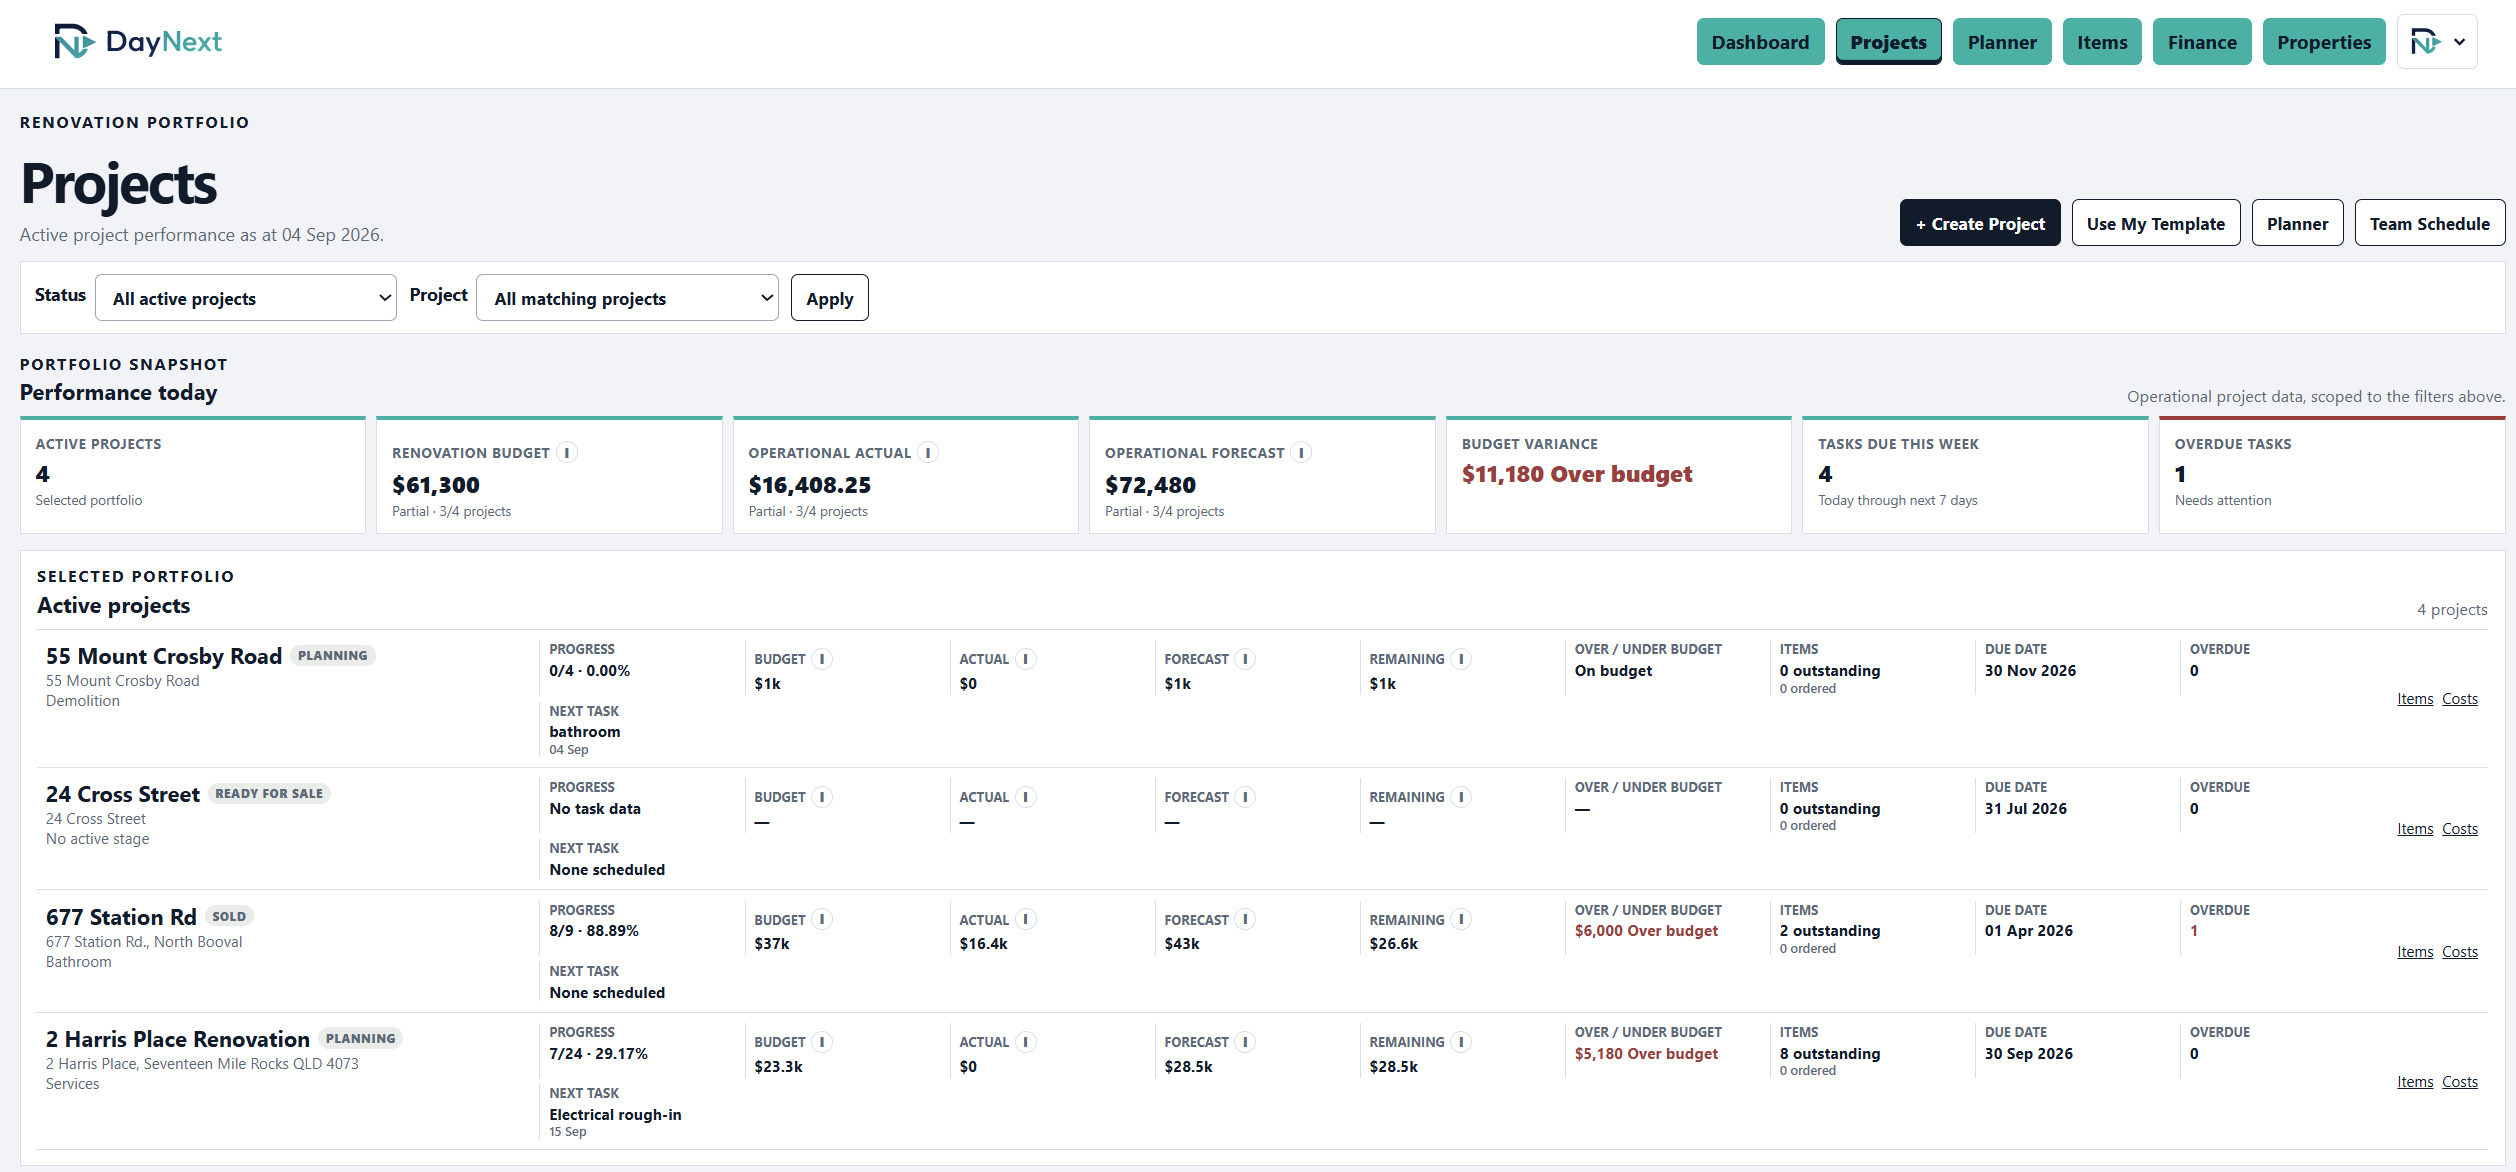
Task: Open the Status filter dropdown
Action: pyautogui.click(x=246, y=298)
